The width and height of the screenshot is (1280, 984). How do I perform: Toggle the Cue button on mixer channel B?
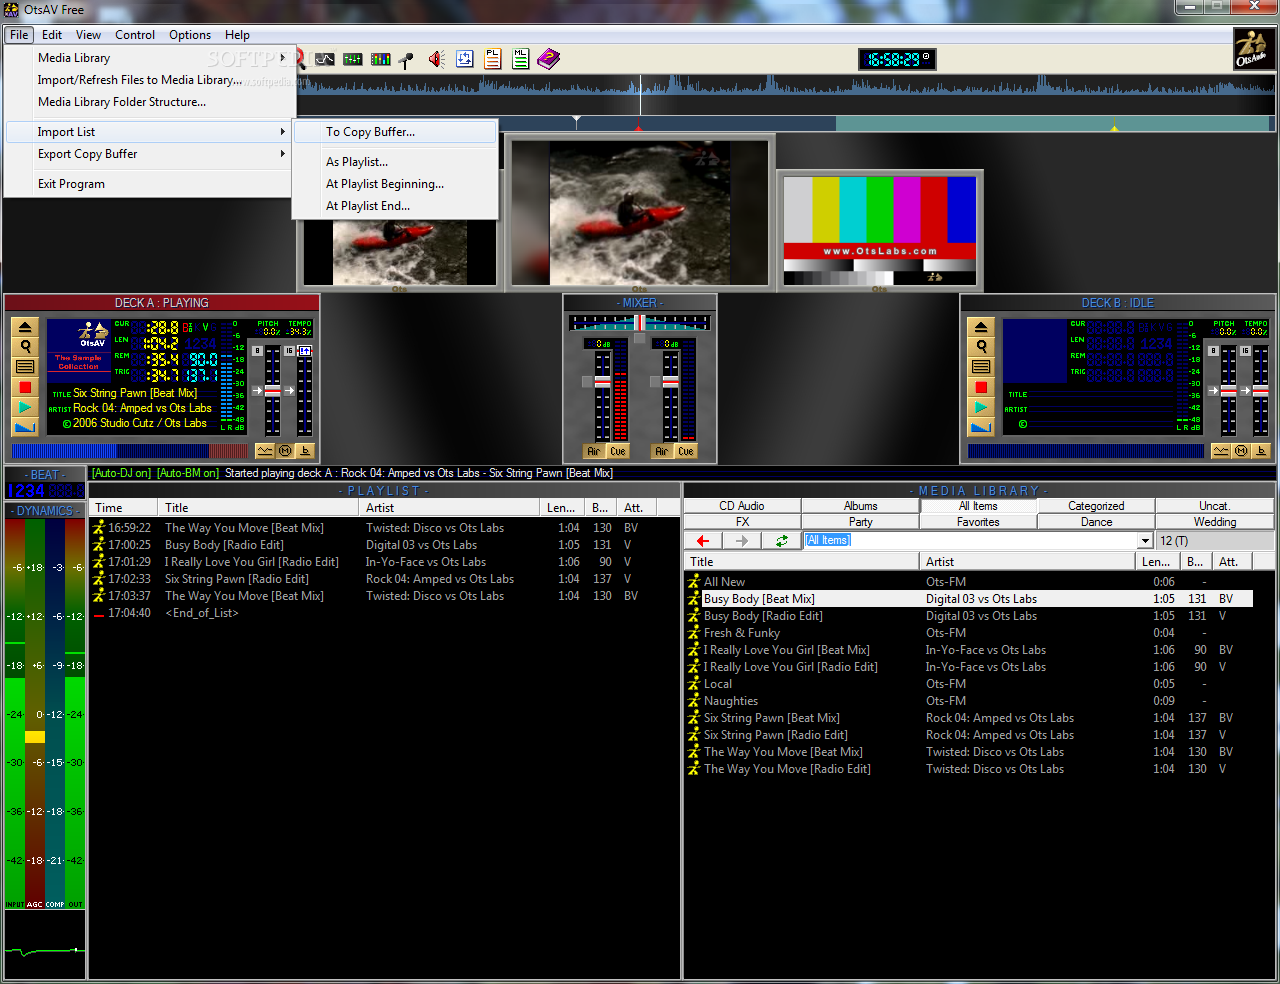pos(686,452)
